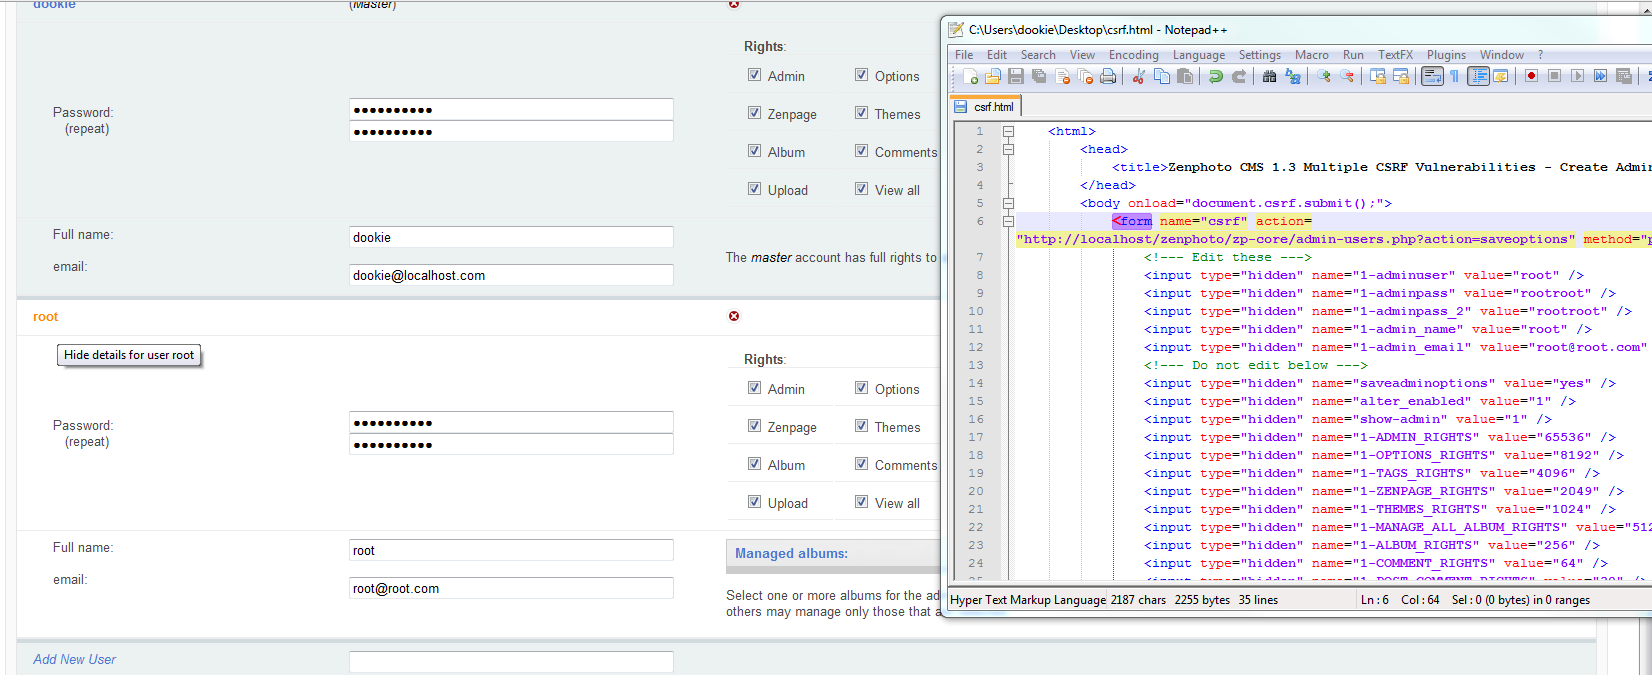Click the Close document toolbar icon

1062,76
